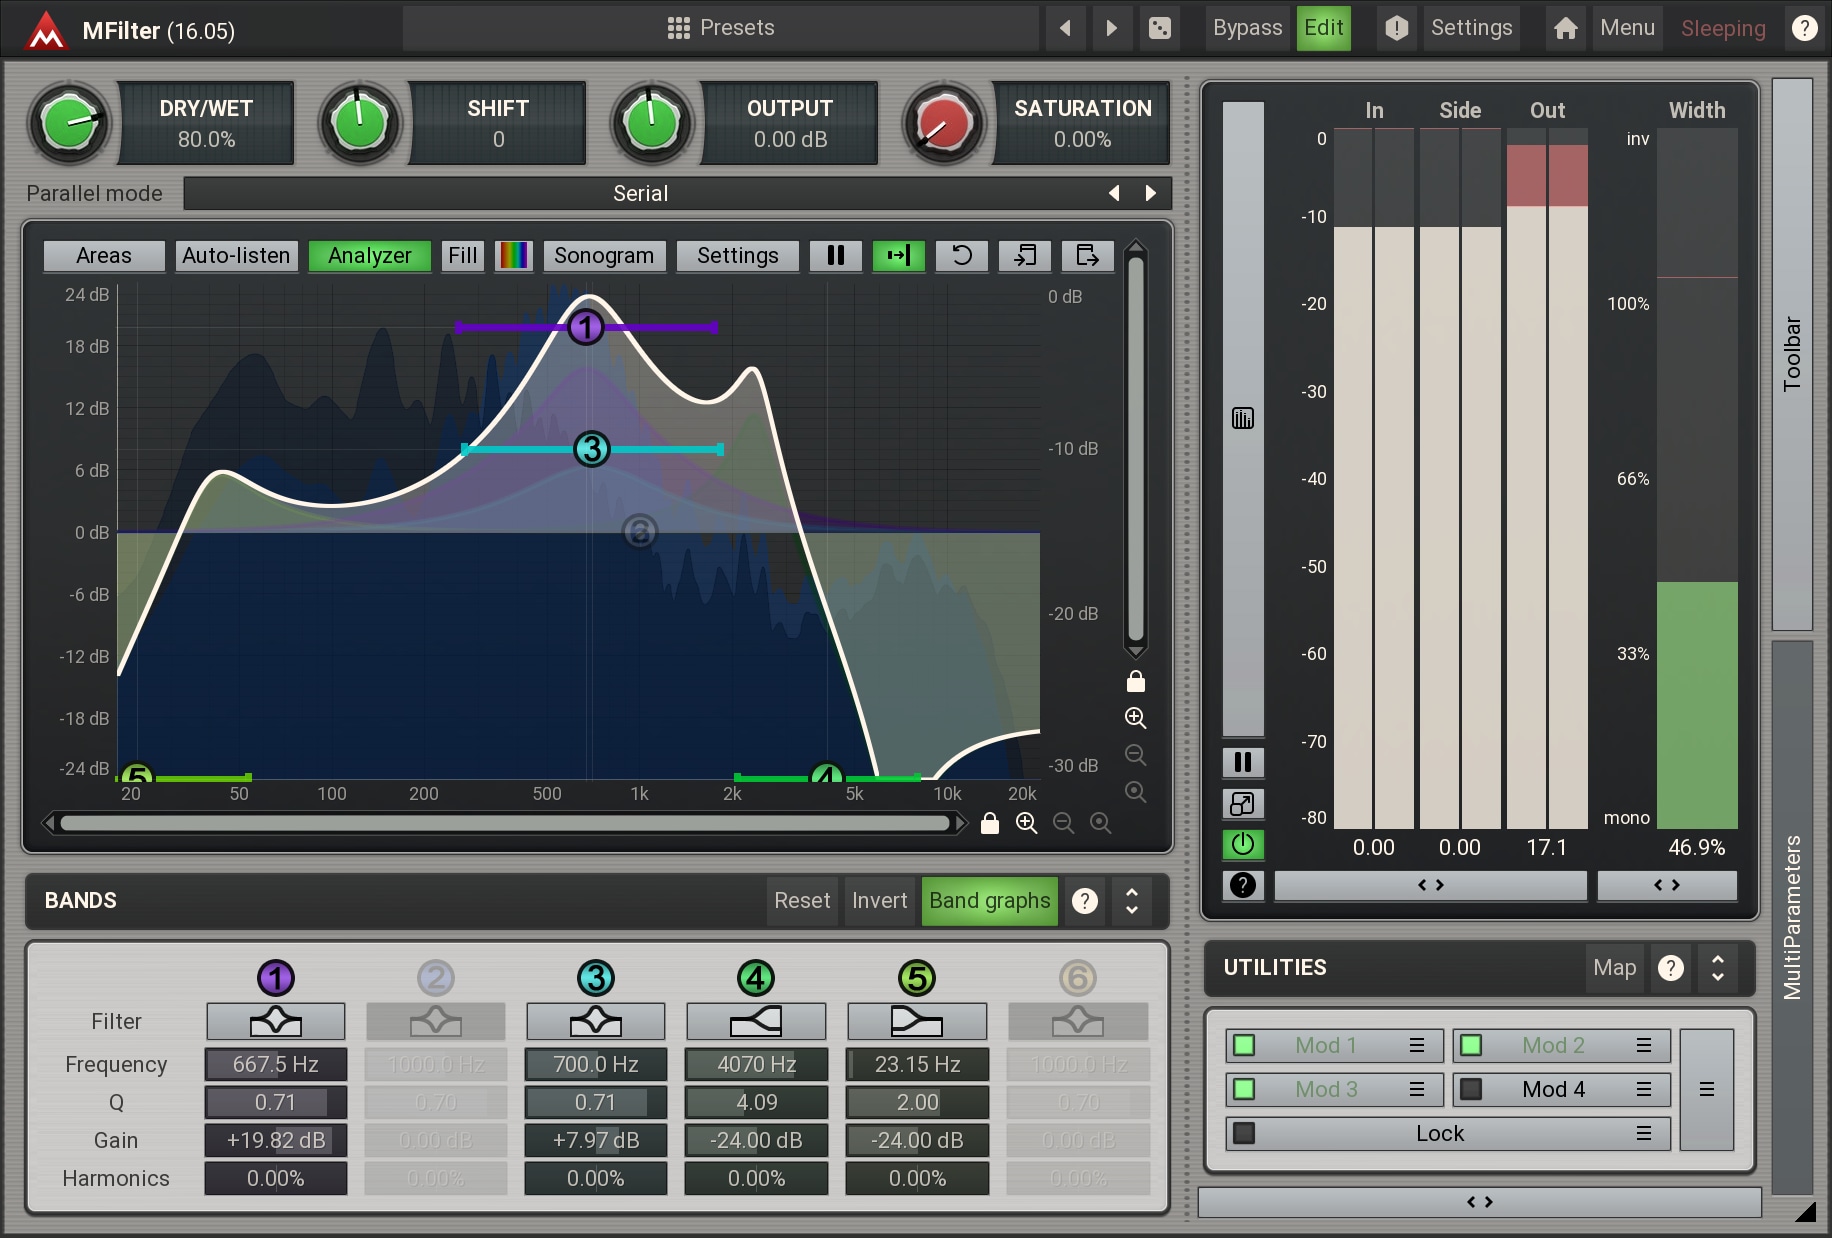Image resolution: width=1832 pixels, height=1238 pixels.
Task: Click Invert in the Bands header
Action: click(880, 901)
